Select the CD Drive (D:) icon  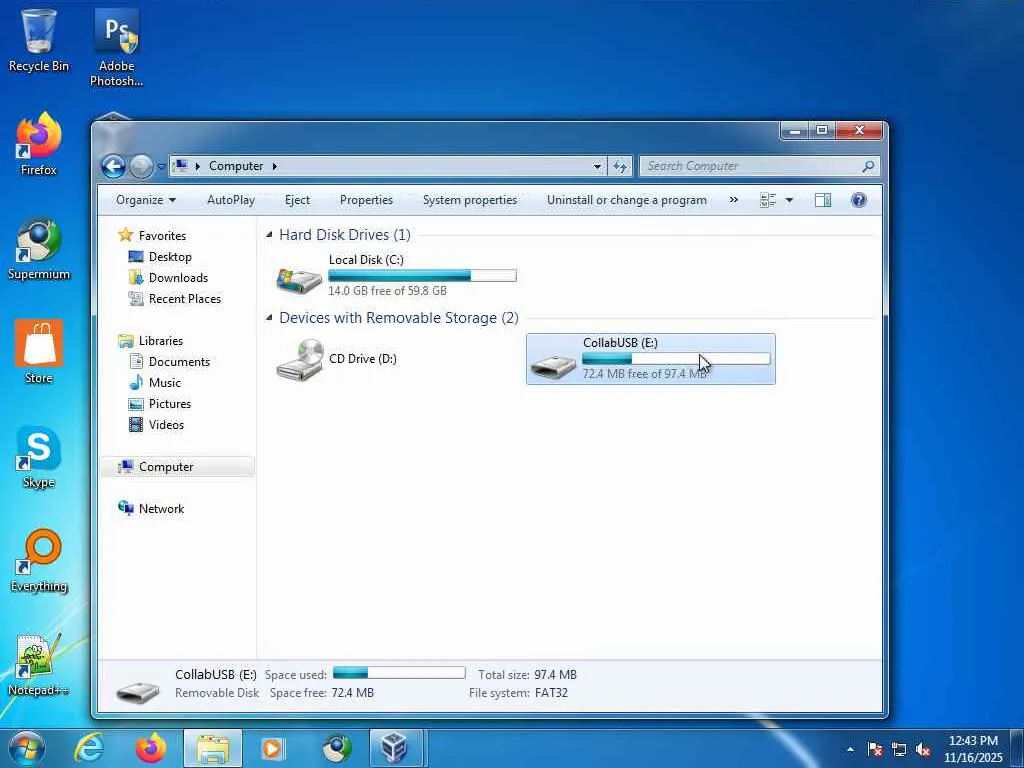point(300,360)
